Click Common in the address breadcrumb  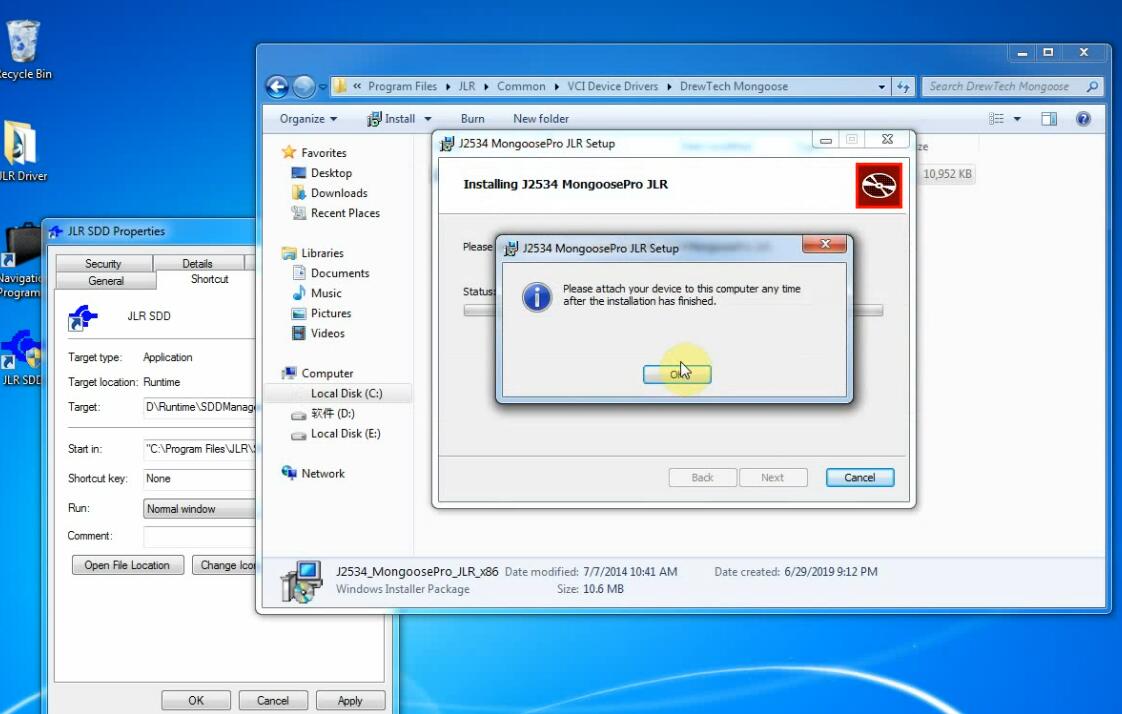[x=521, y=87]
